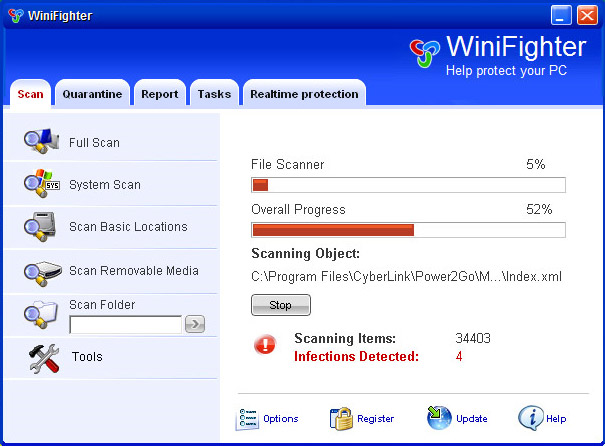Click the Scan Folder go arrow button

point(195,324)
